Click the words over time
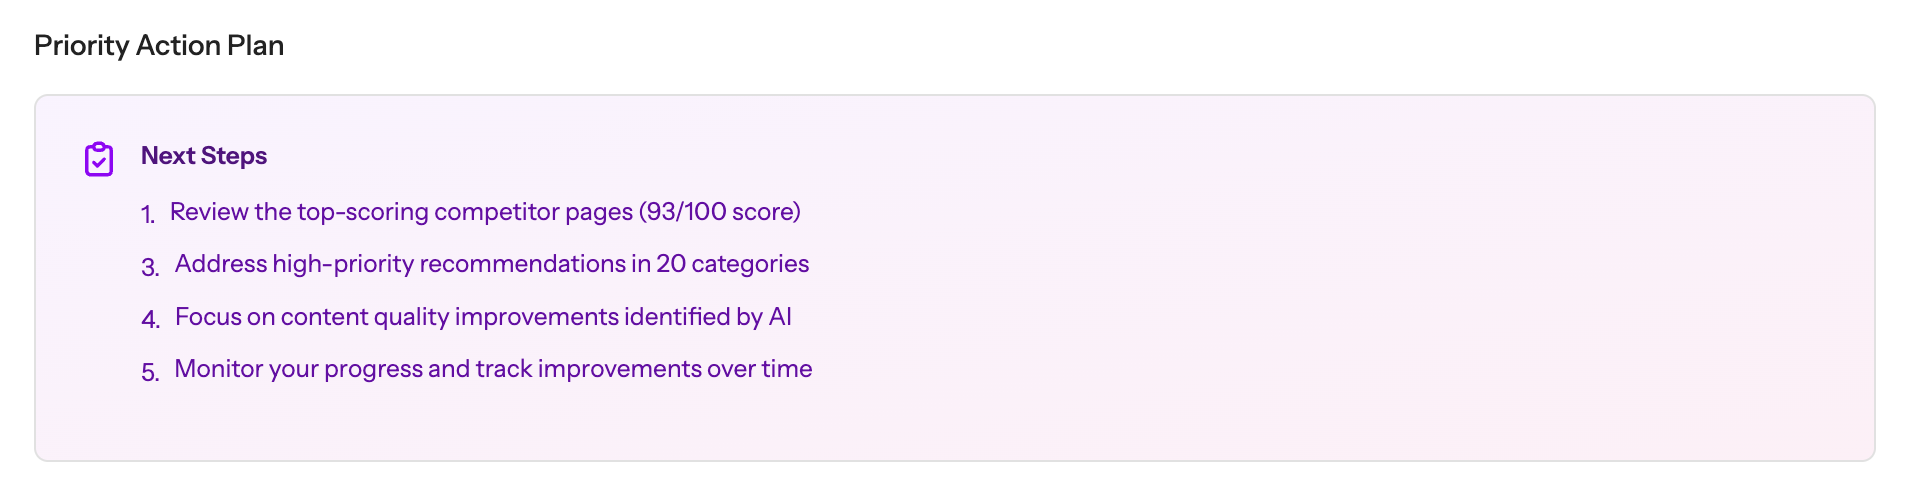This screenshot has height=496, width=1918. pos(759,369)
